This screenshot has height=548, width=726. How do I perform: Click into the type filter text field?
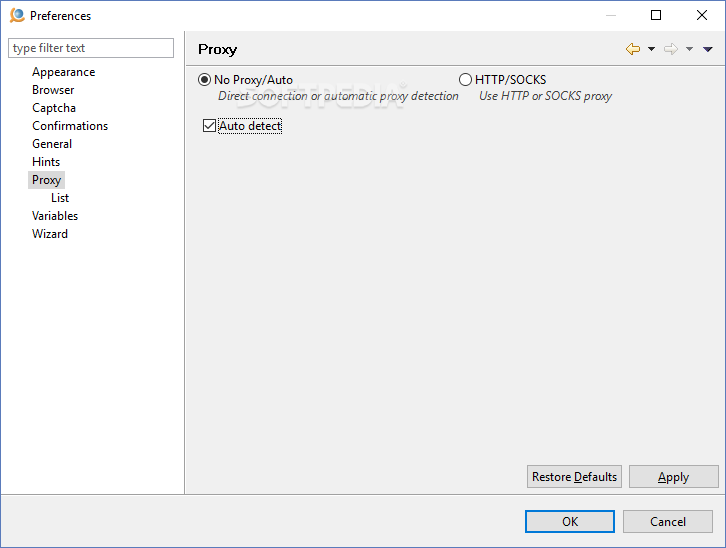point(91,48)
